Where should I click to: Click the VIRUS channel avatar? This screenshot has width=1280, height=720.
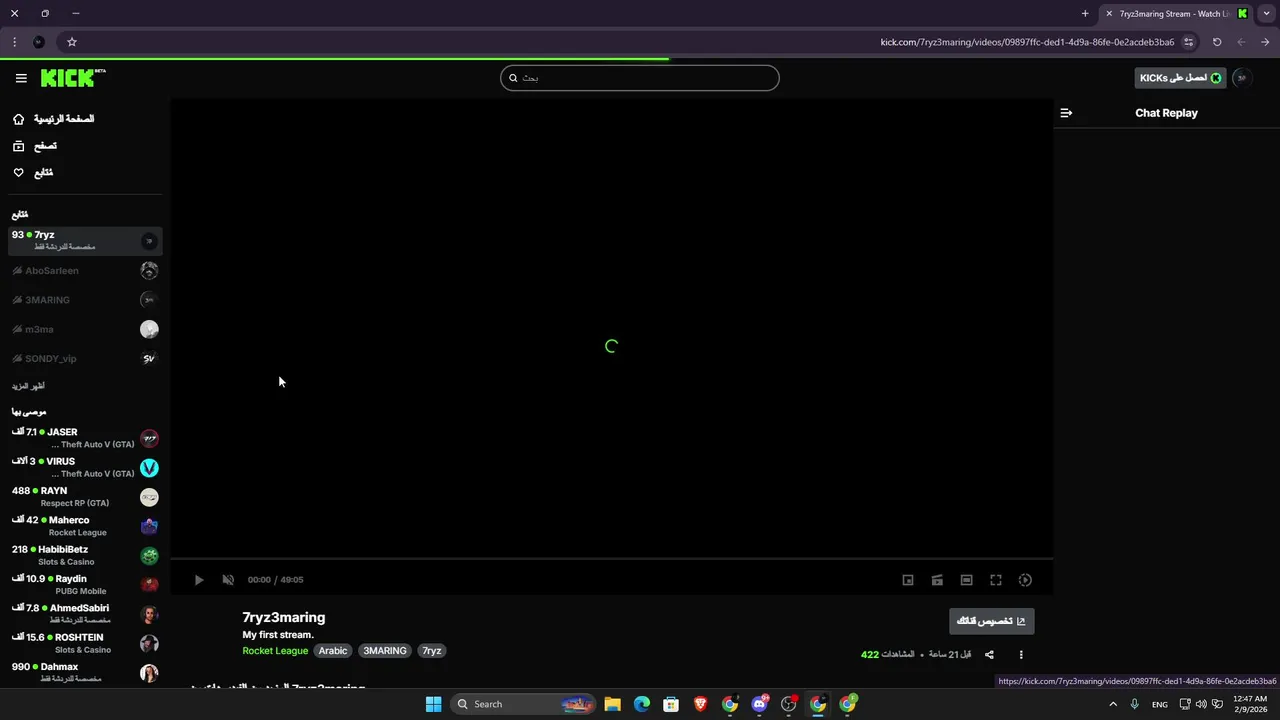point(149,468)
